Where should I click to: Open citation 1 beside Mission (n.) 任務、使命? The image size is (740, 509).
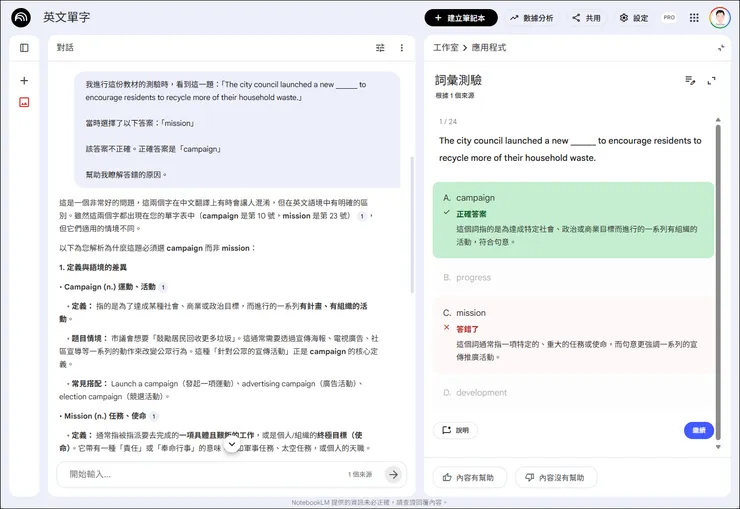[x=153, y=416]
